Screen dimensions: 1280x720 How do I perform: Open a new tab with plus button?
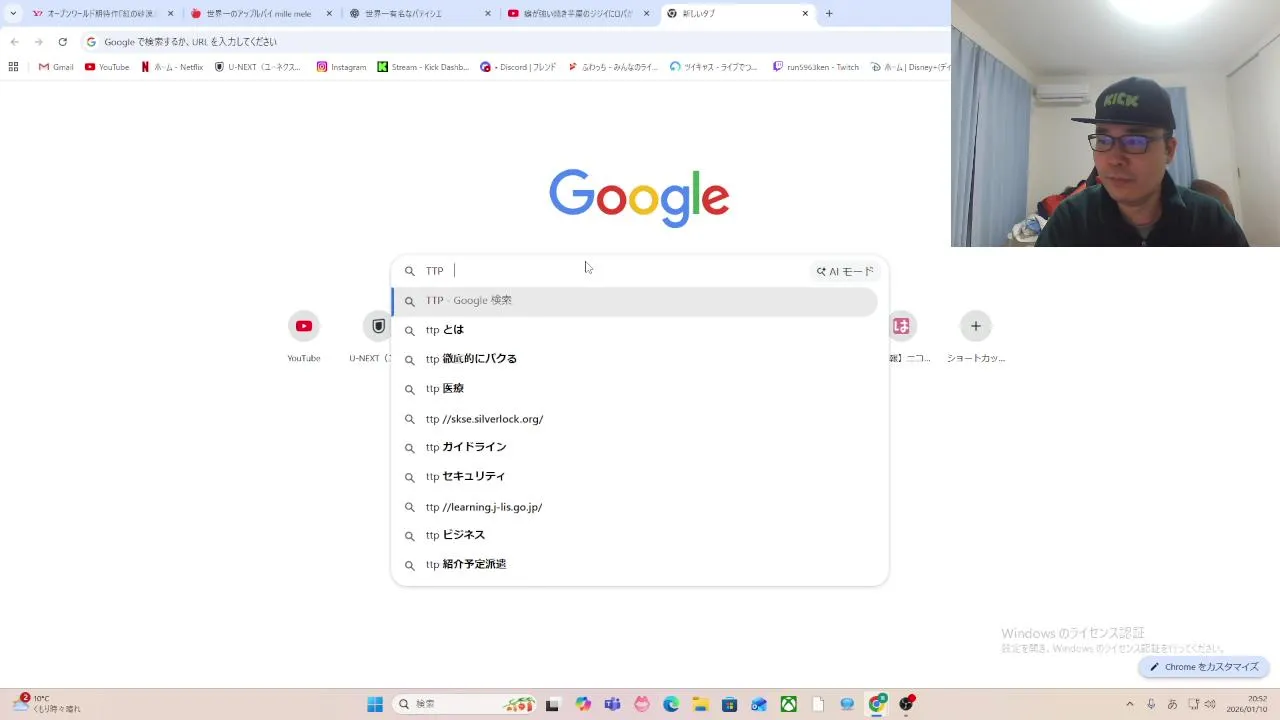[829, 14]
